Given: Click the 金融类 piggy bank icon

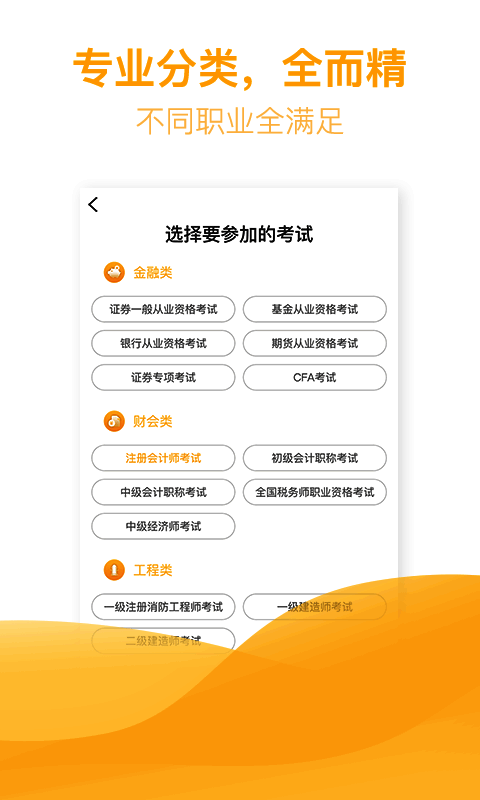Looking at the screenshot, I should [x=114, y=273].
